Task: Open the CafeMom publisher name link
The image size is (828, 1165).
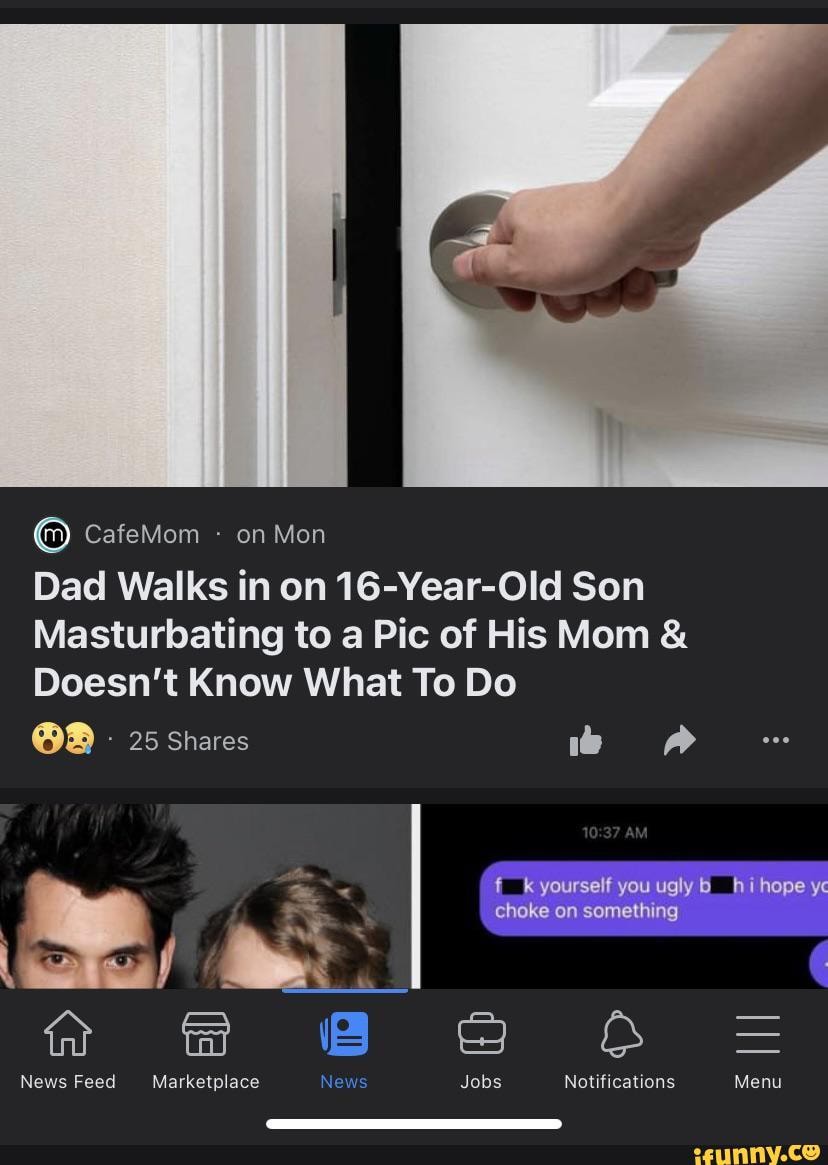Action: click(142, 534)
